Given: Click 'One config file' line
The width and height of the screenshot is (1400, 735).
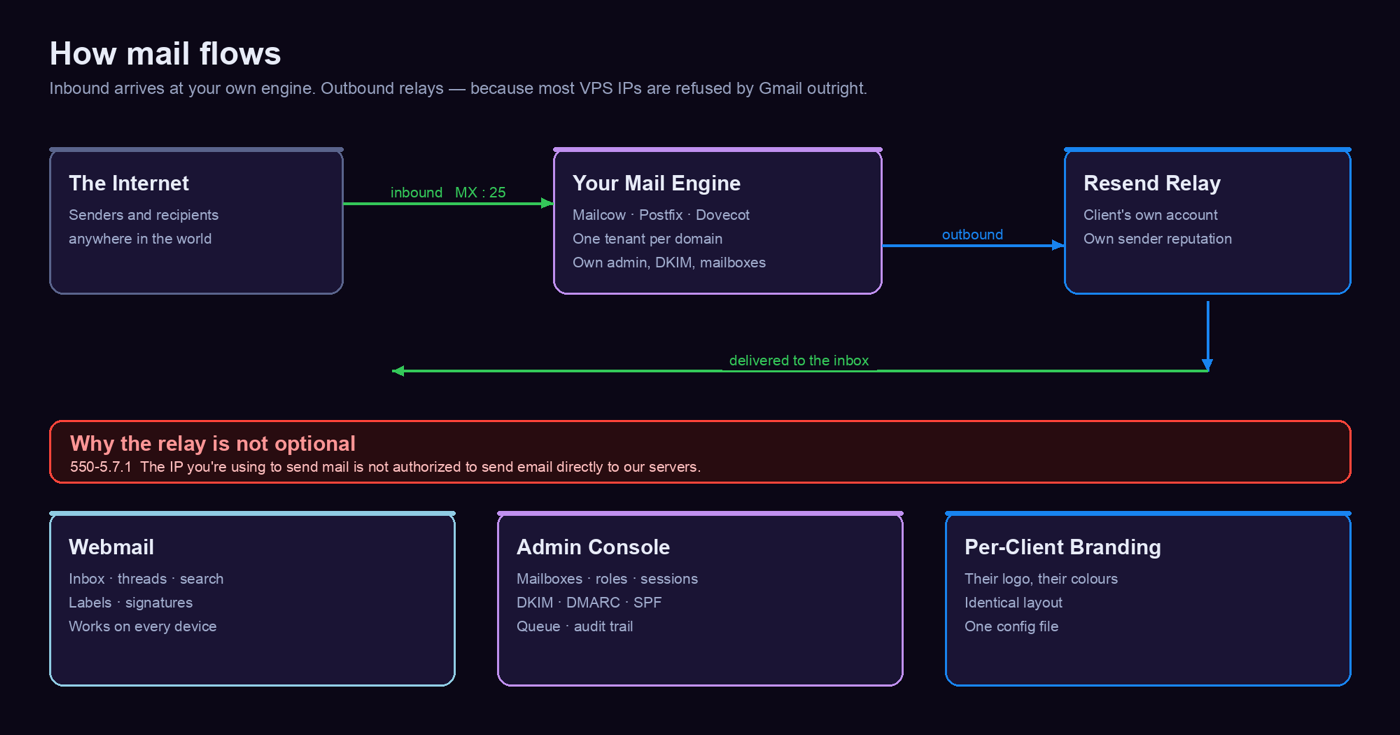Looking at the screenshot, I should pos(1012,627).
